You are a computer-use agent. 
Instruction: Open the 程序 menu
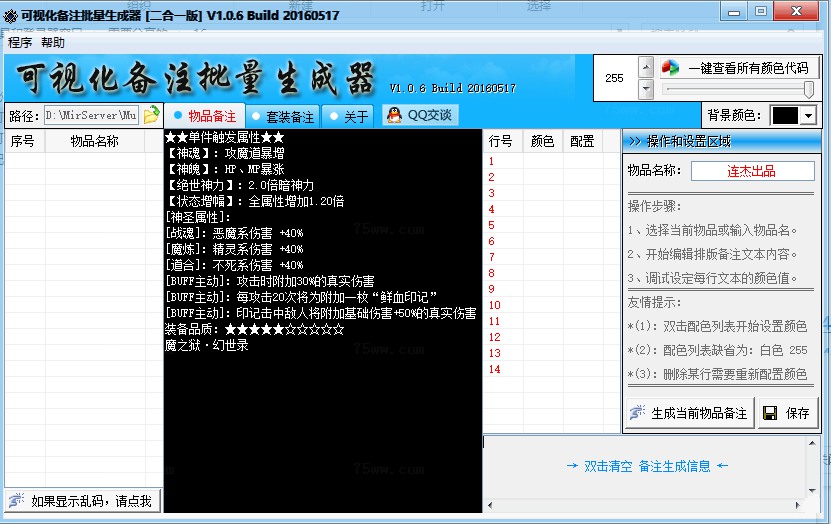click(x=20, y=43)
